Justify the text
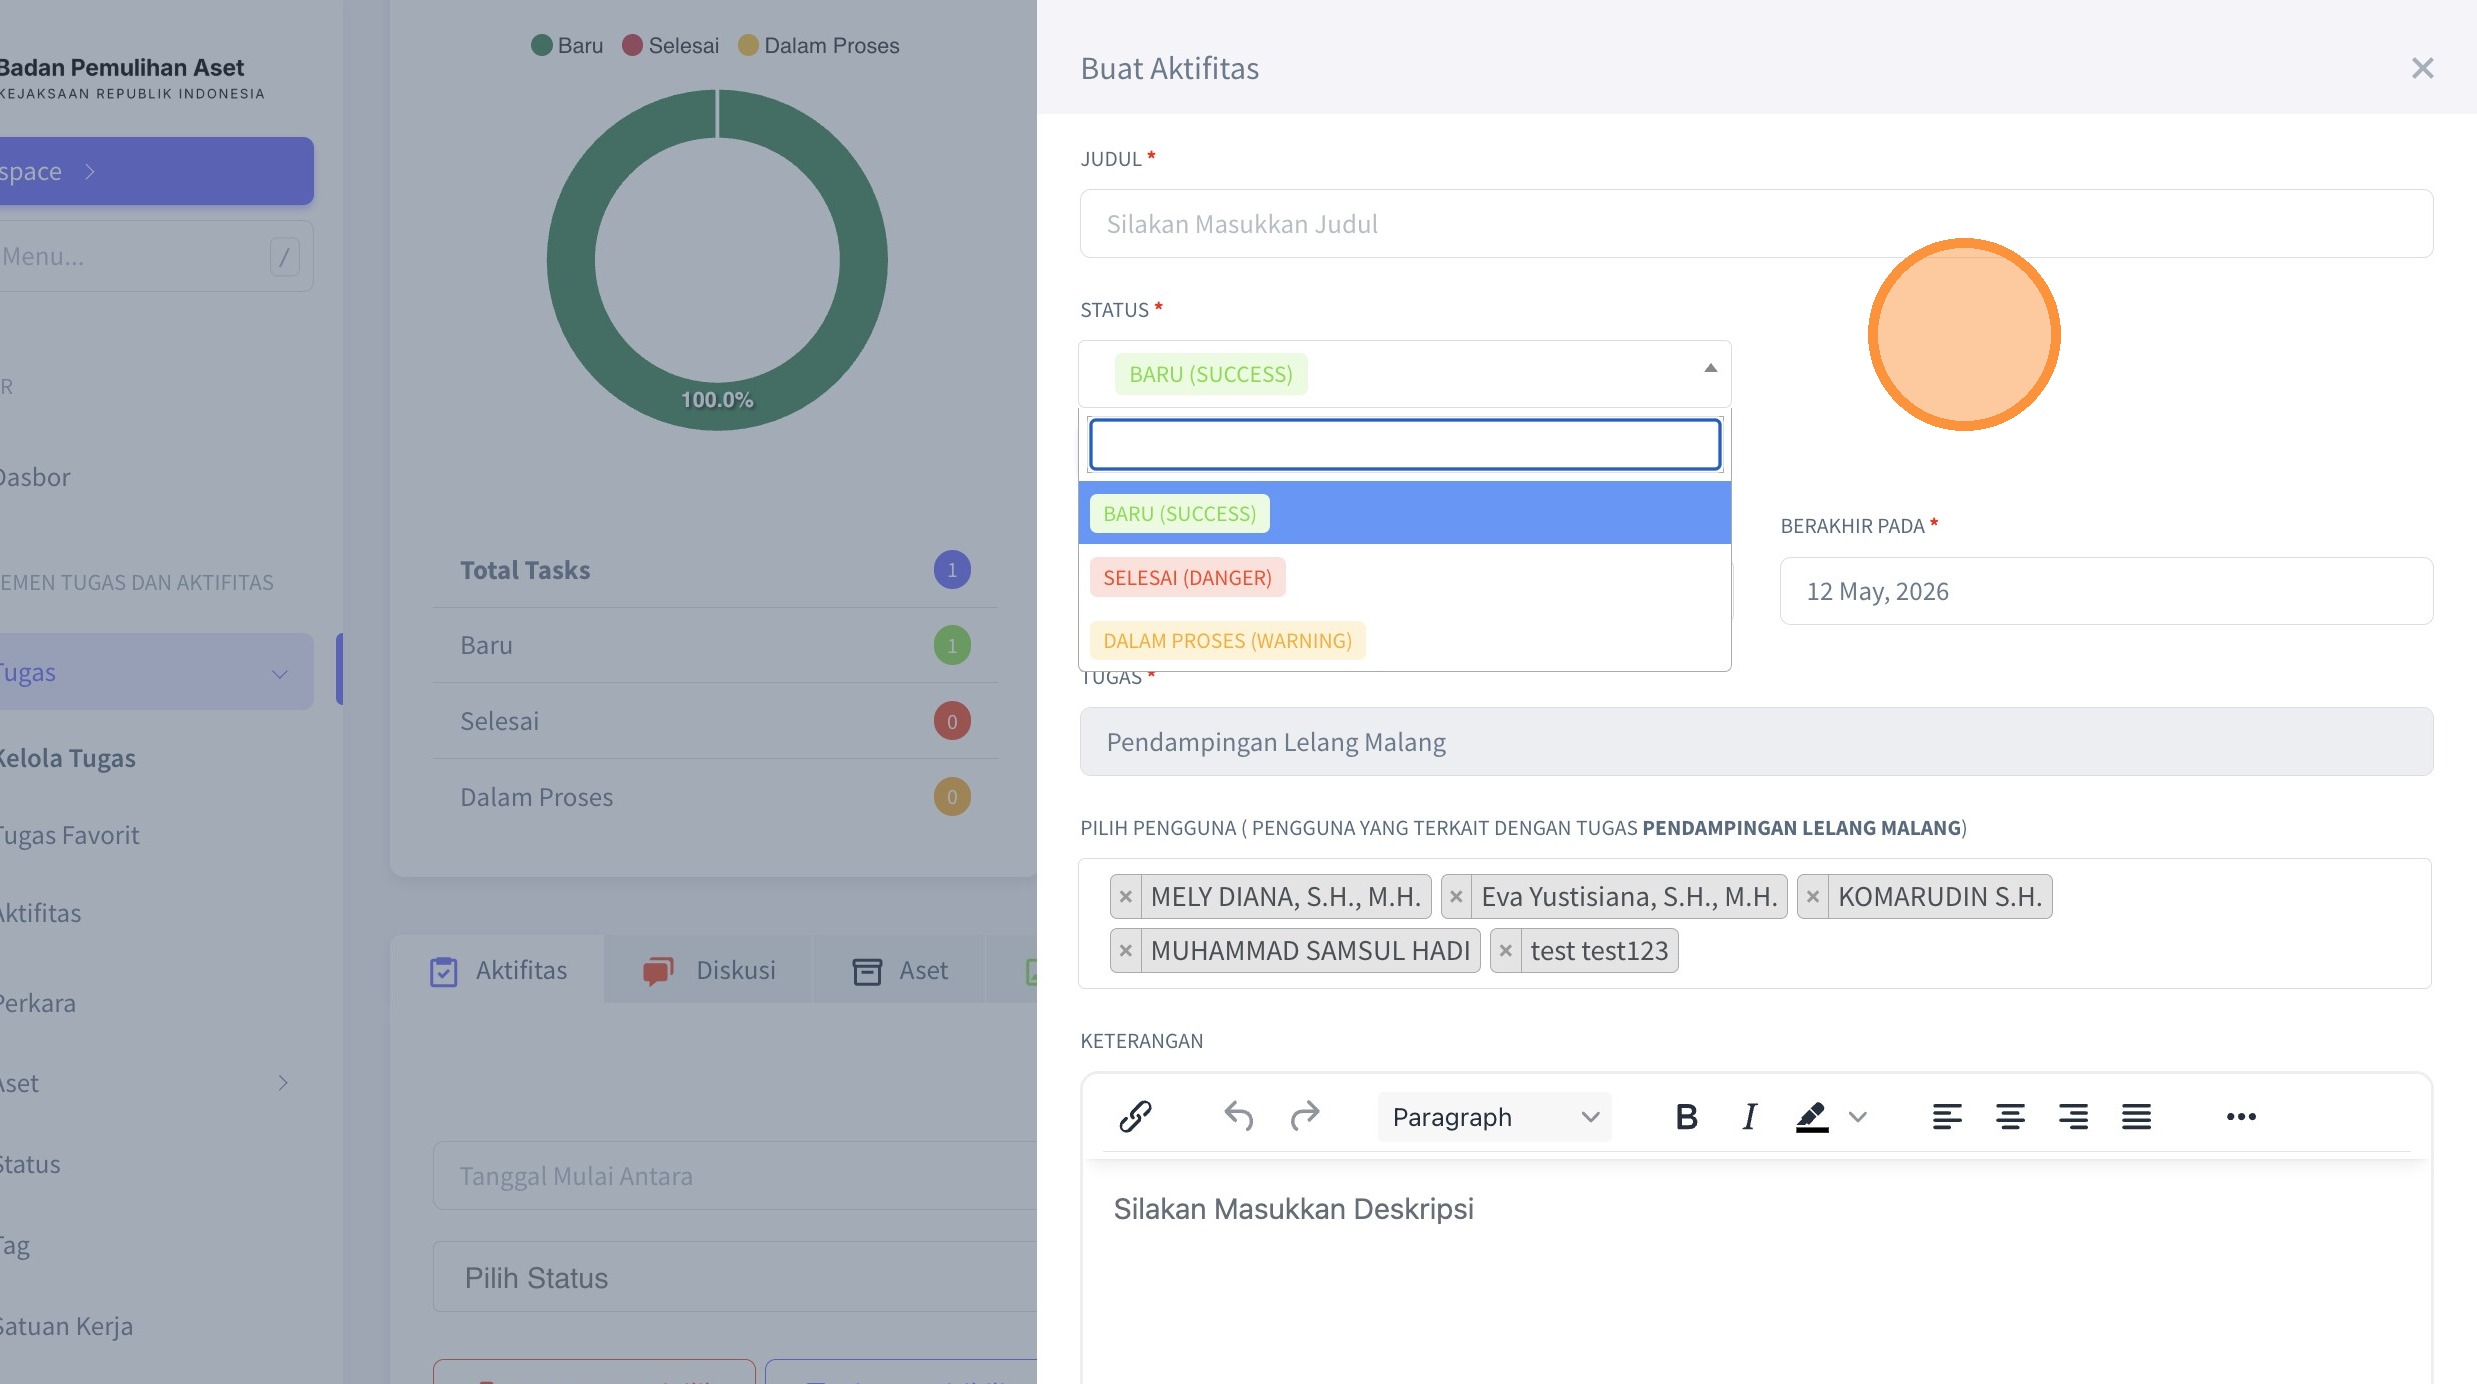Viewport: 2477px width, 1384px height. pos(2136,1116)
